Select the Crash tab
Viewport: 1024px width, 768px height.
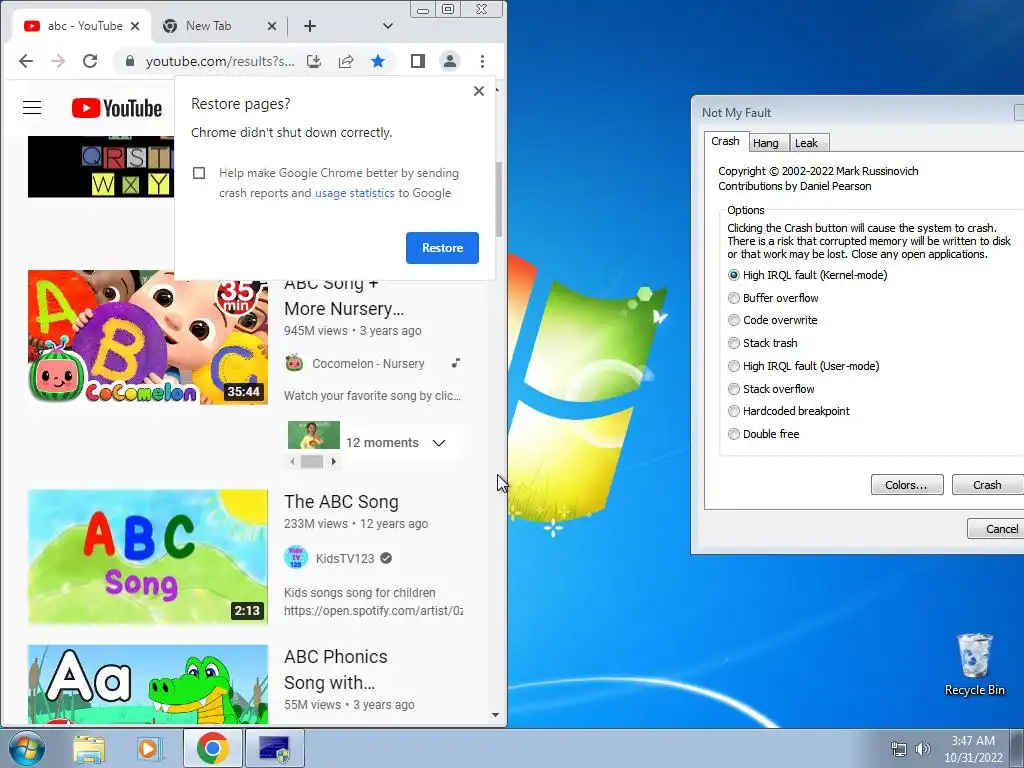[x=725, y=142]
